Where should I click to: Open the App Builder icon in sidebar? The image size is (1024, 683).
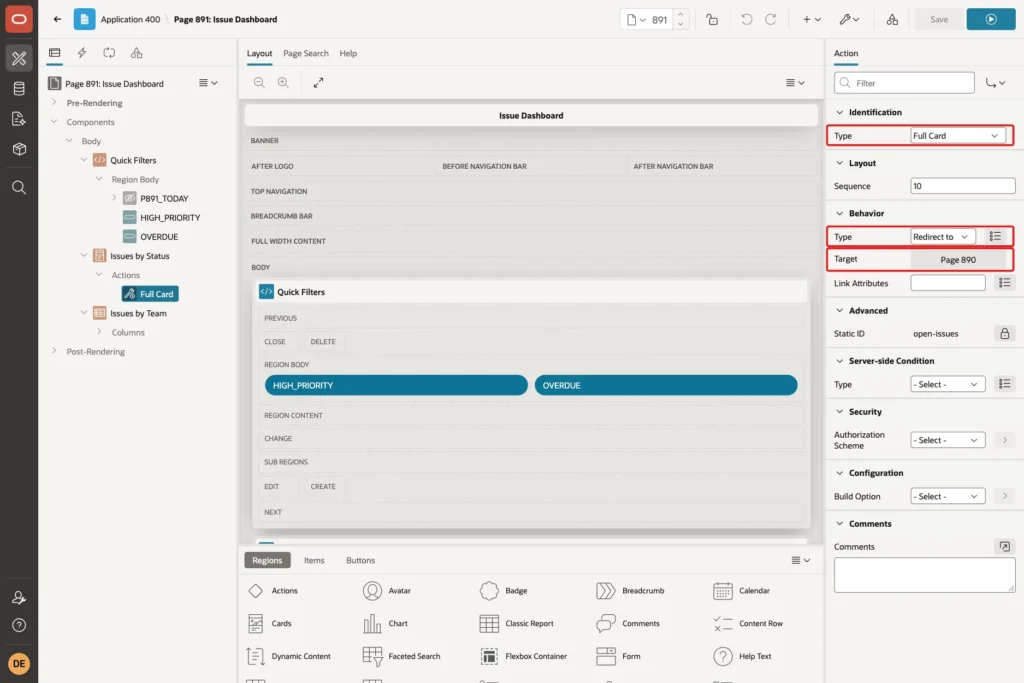[19, 58]
